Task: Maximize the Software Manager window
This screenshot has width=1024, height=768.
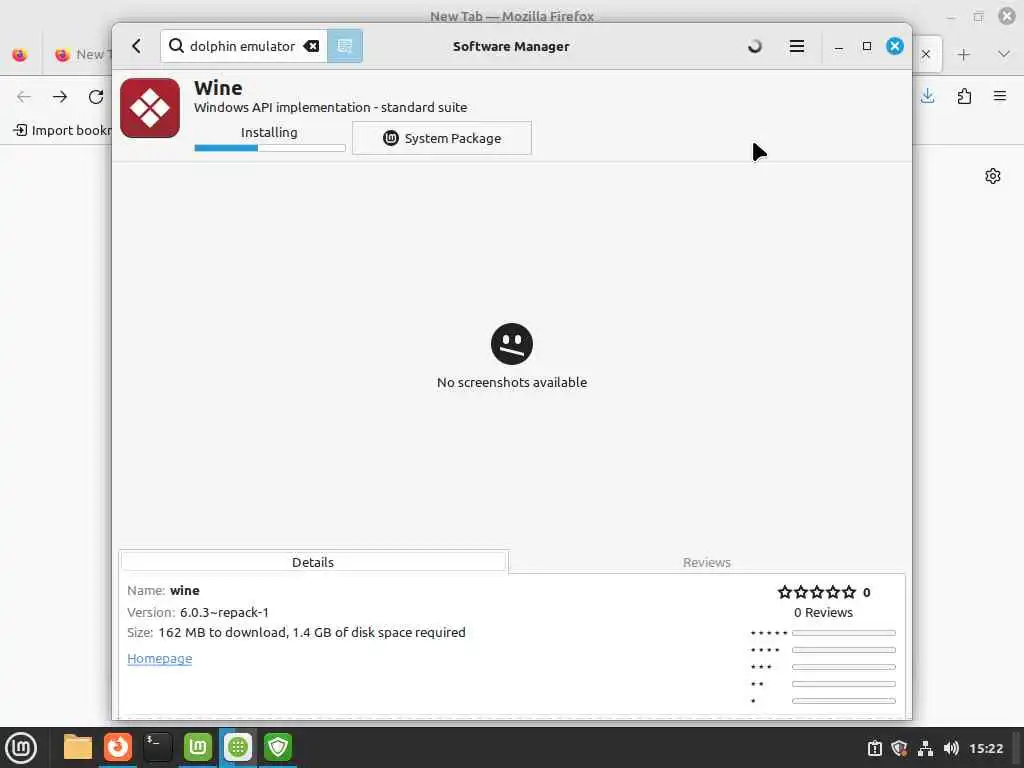Action: (867, 46)
